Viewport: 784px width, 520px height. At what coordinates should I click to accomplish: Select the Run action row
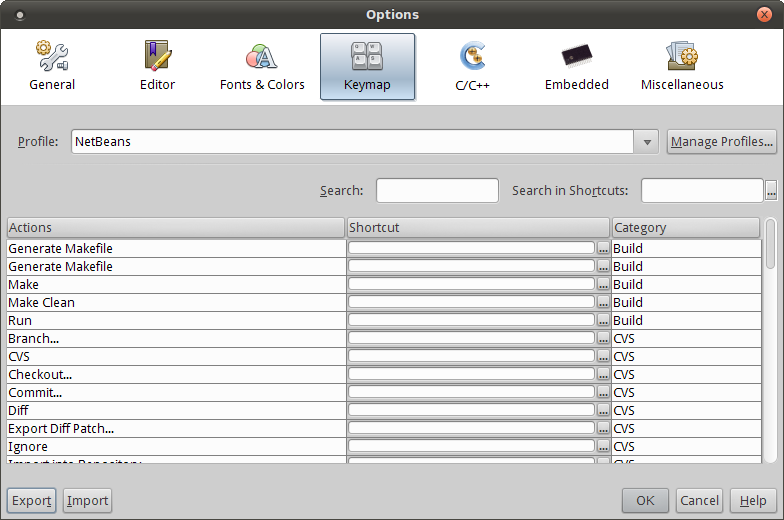176,320
